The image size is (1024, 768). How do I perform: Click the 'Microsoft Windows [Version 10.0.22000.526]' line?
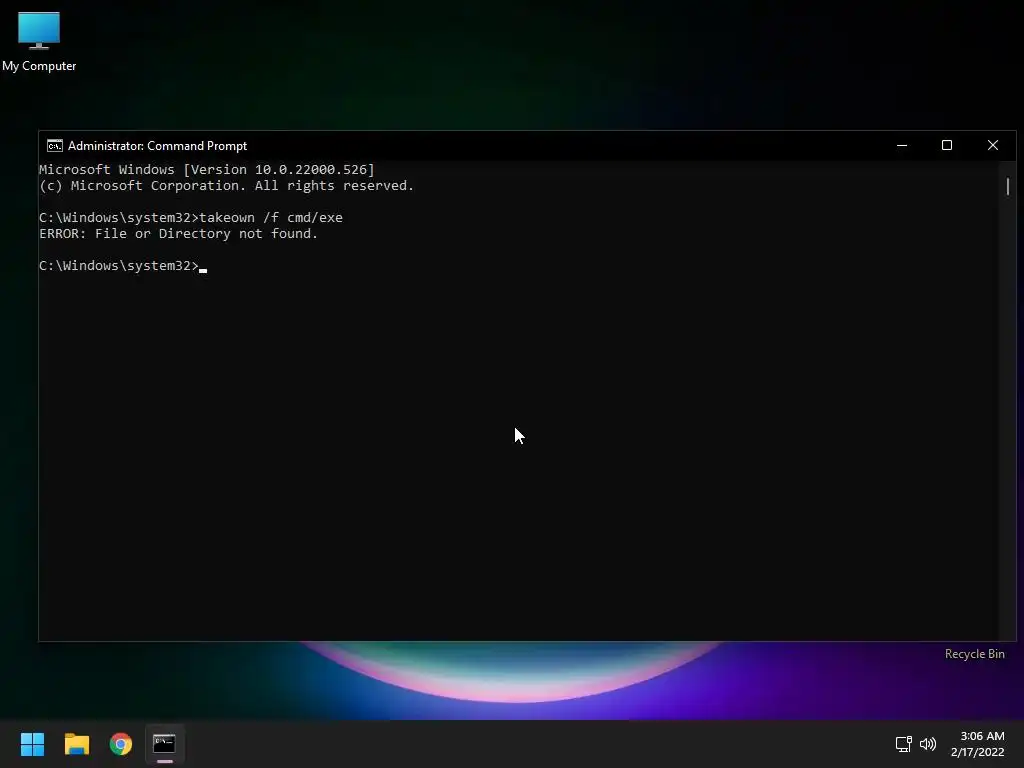[206, 170]
